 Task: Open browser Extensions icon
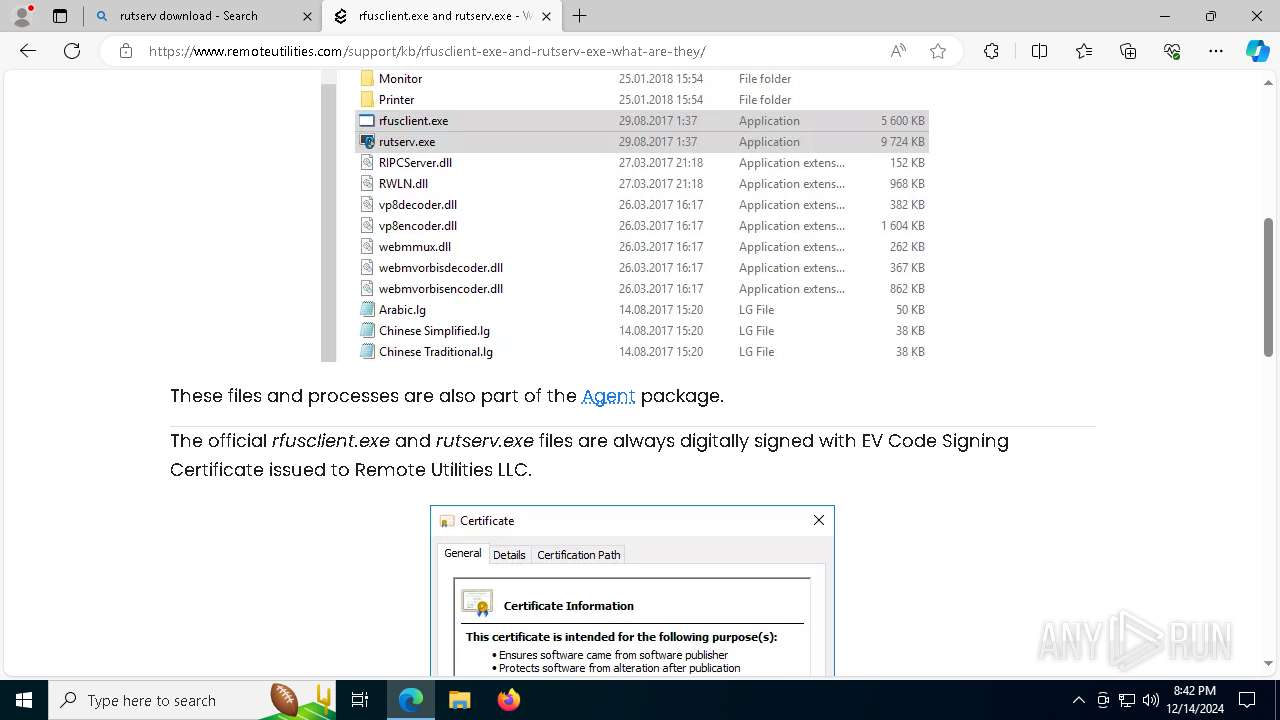tap(991, 51)
